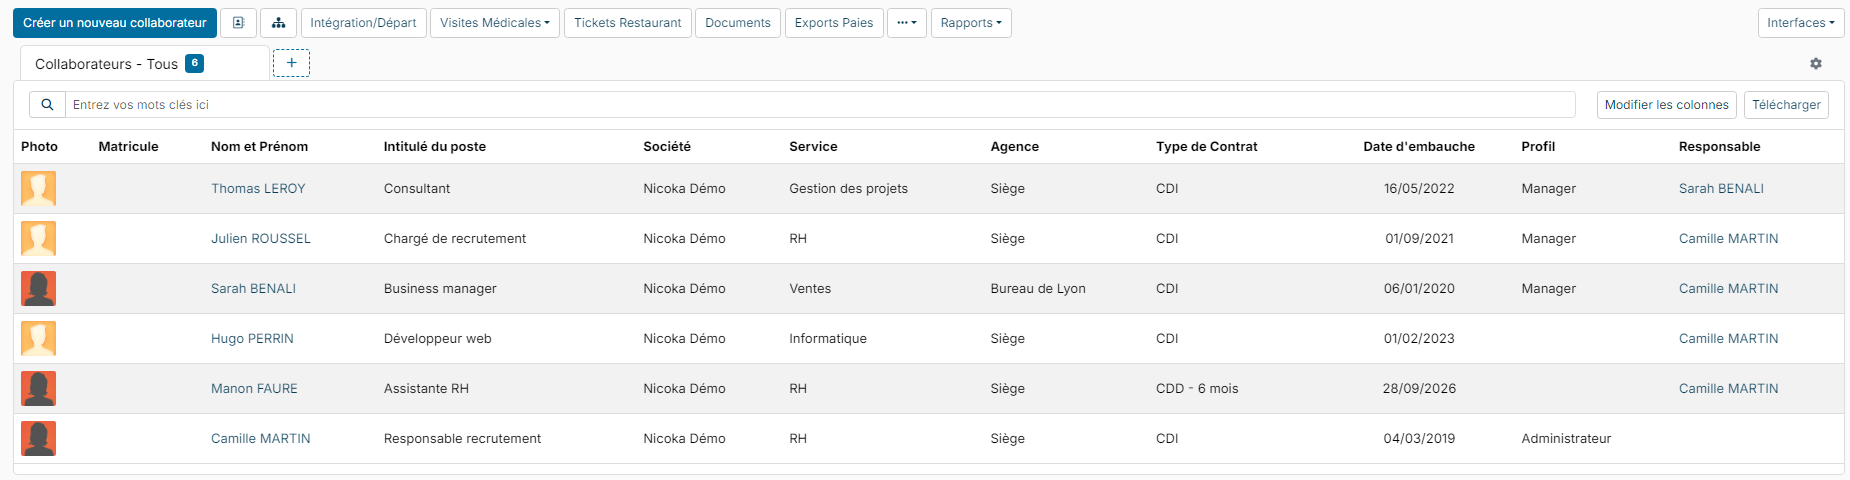Sort by Nom et Prénom column header
Viewport: 1850px width, 480px height.
point(259,146)
